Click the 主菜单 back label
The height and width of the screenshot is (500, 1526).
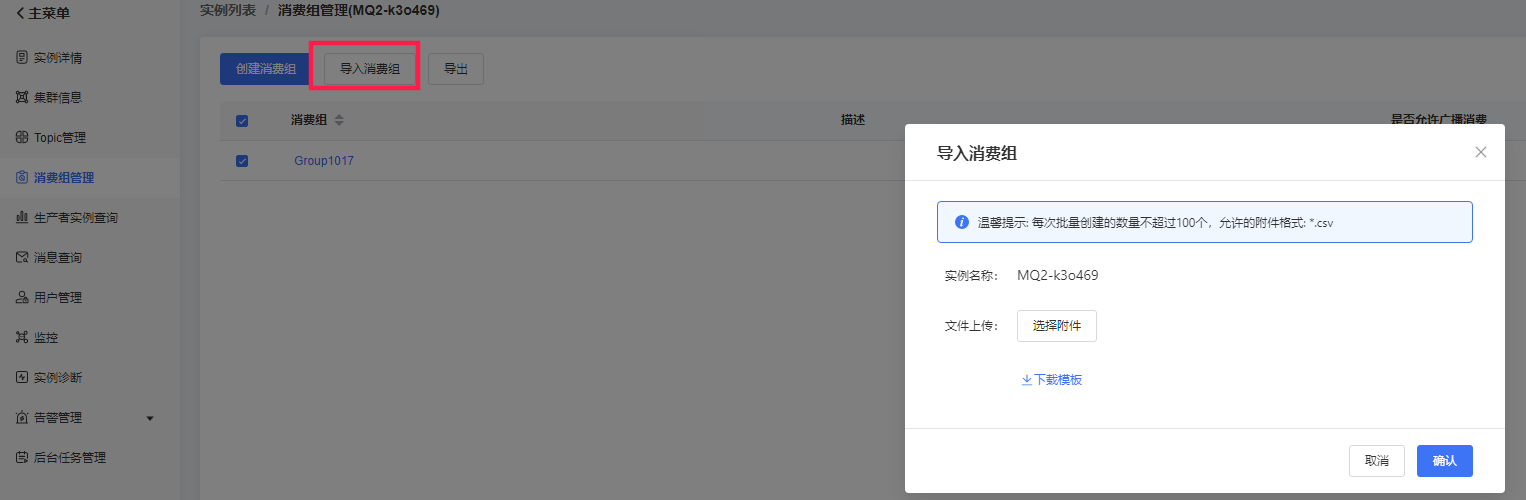pos(49,13)
